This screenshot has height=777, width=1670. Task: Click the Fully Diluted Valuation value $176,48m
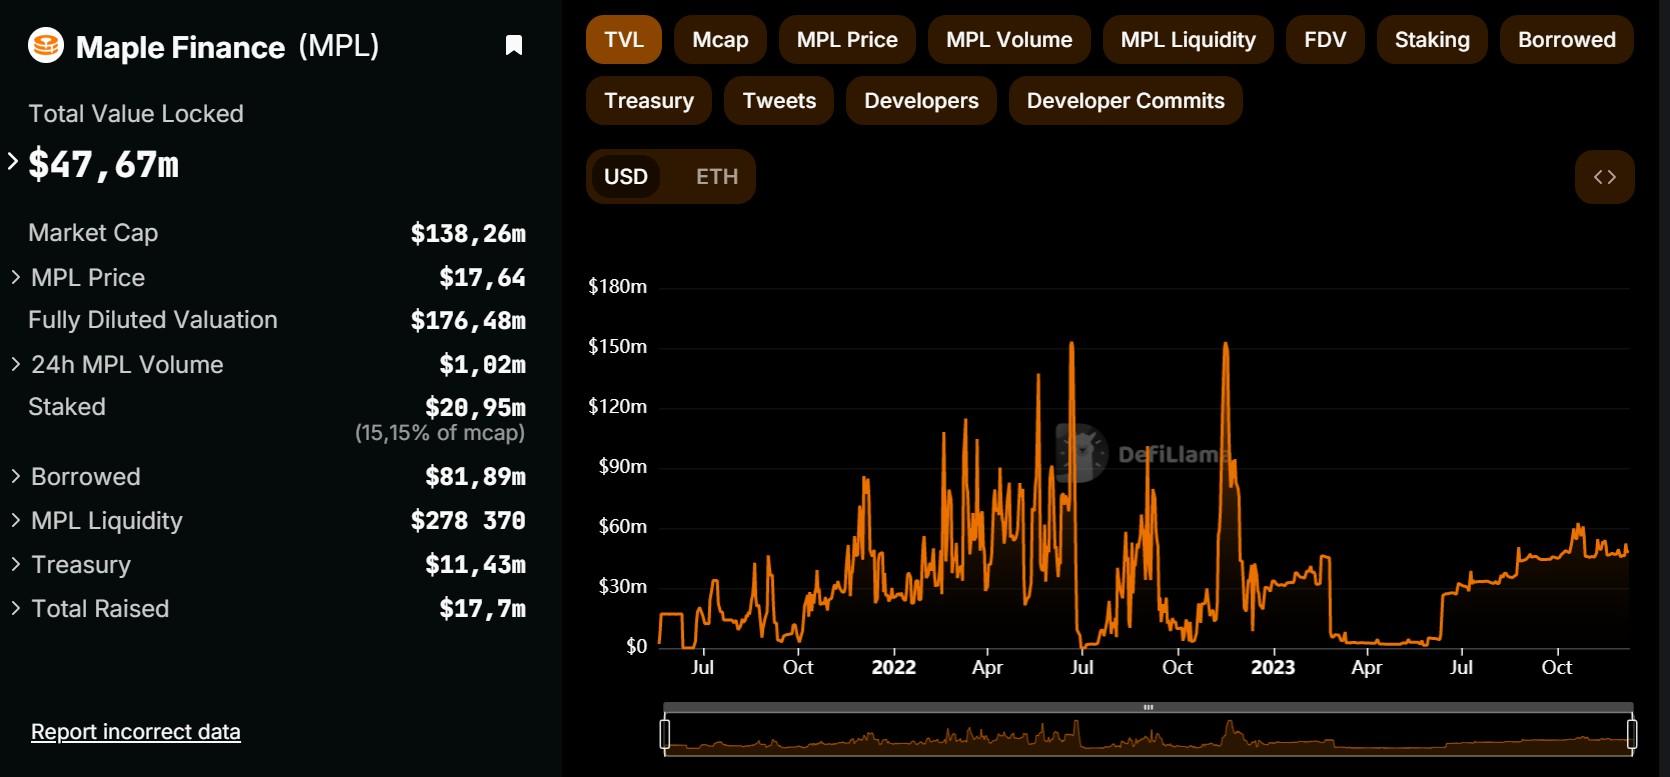tap(468, 320)
